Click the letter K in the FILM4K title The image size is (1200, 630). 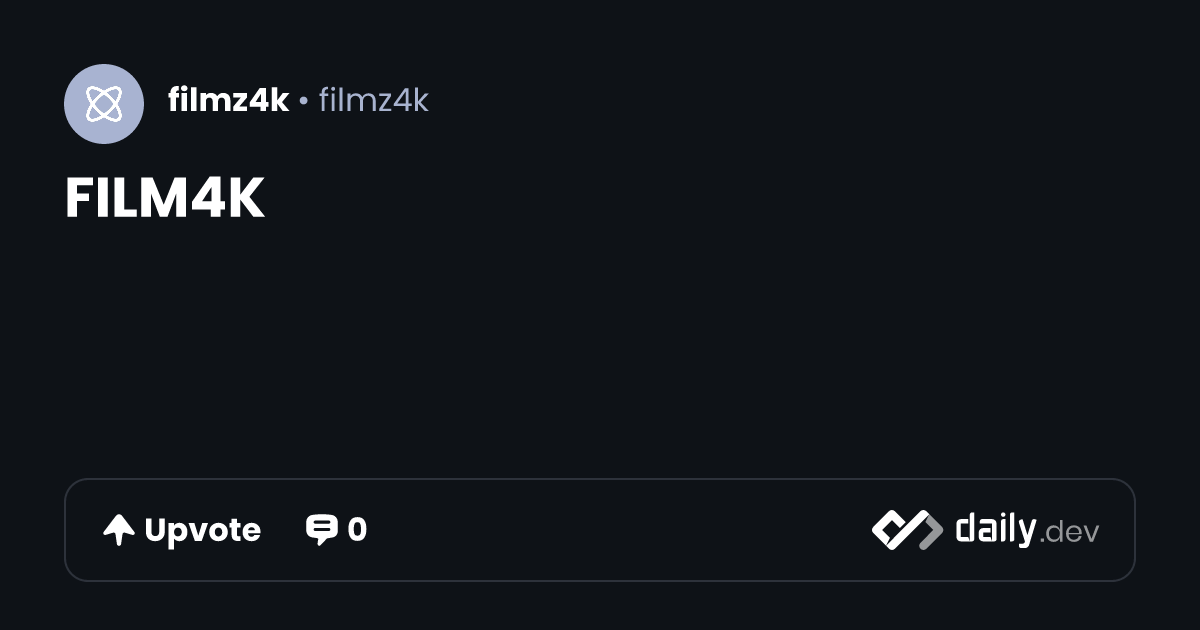(x=246, y=199)
